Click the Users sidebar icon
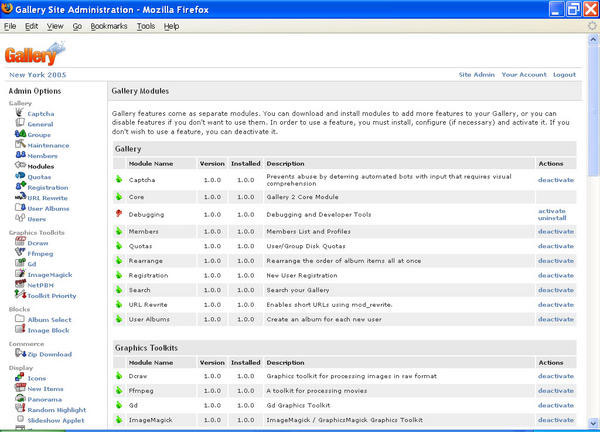Image resolution: width=600 pixels, height=432 pixels. click(x=20, y=218)
